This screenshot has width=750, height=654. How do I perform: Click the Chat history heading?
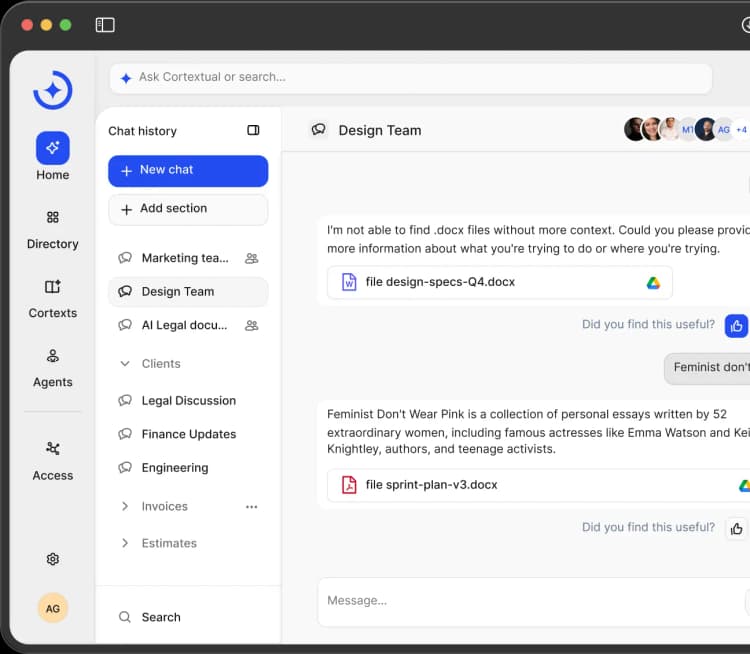point(143,131)
